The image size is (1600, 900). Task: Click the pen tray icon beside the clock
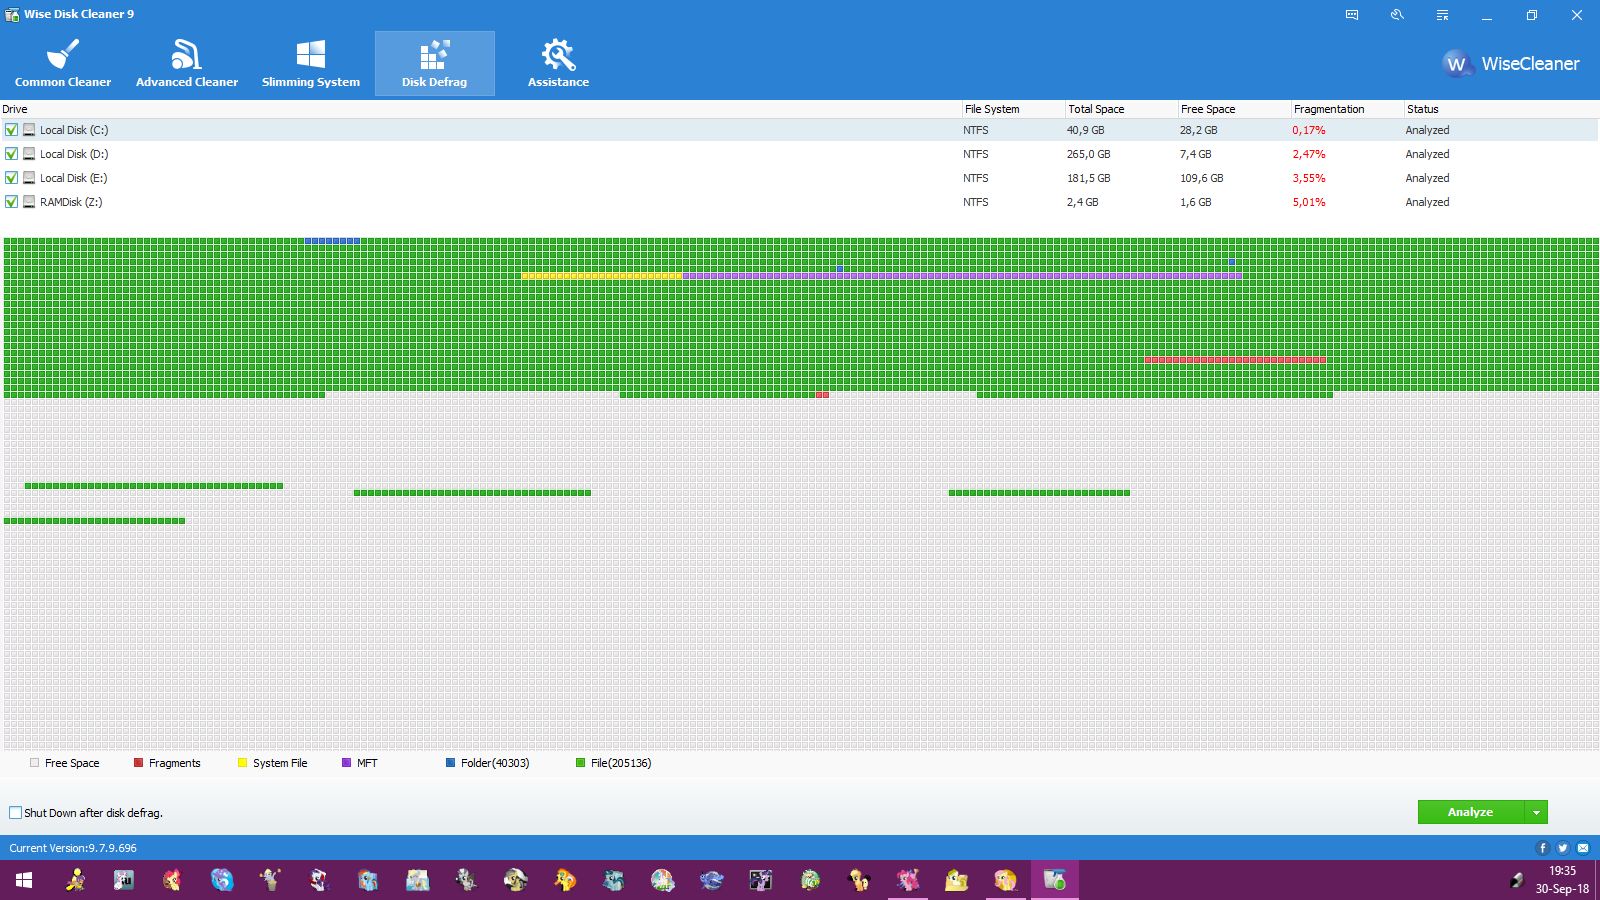coord(1517,880)
